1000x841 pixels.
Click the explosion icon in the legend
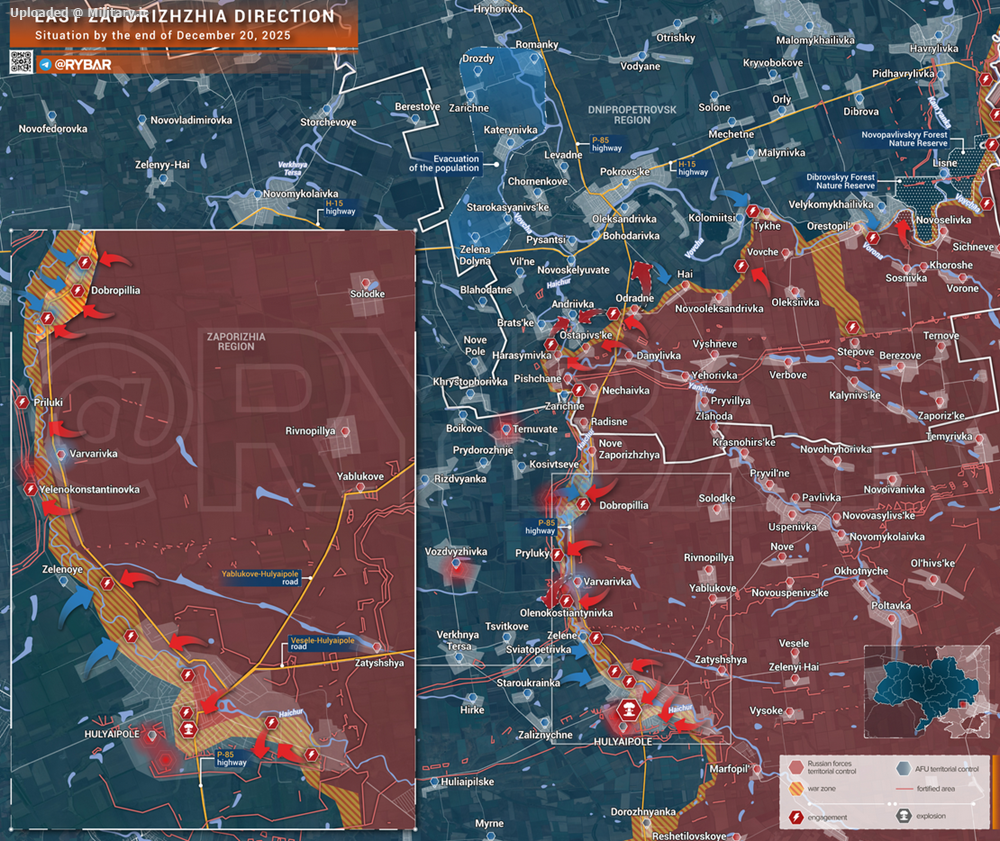click(903, 817)
